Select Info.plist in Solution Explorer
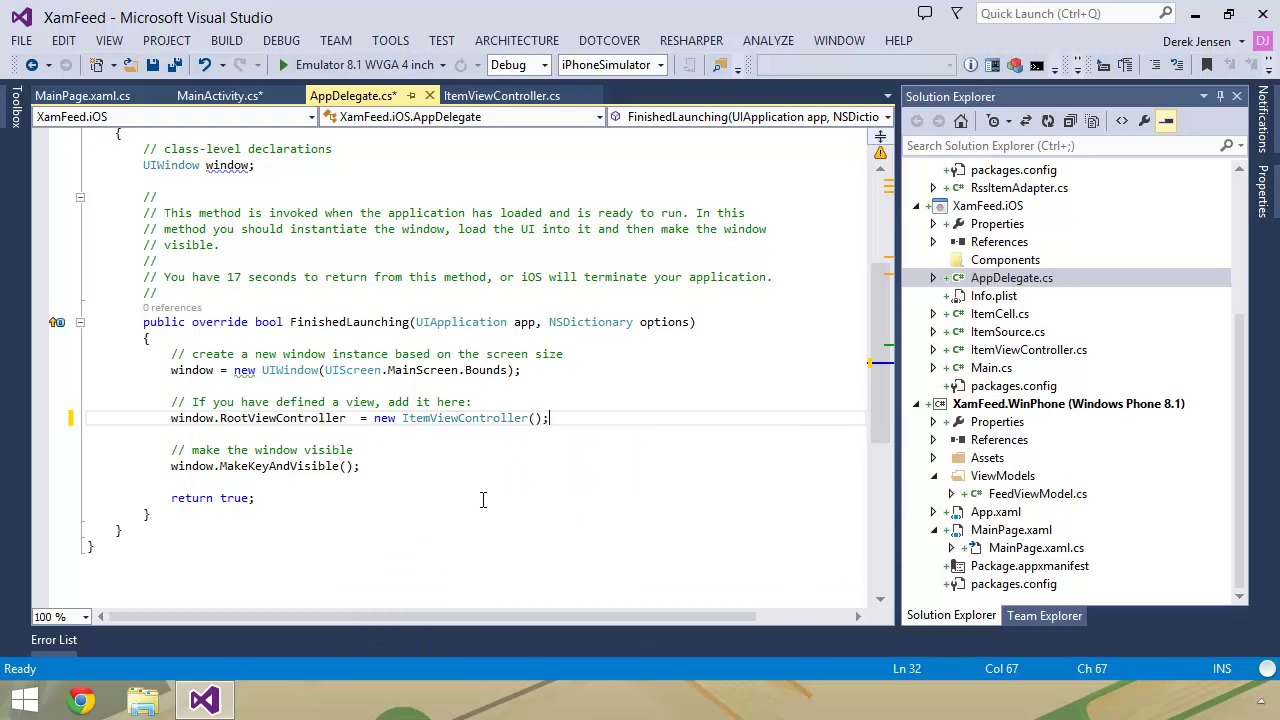 [993, 296]
